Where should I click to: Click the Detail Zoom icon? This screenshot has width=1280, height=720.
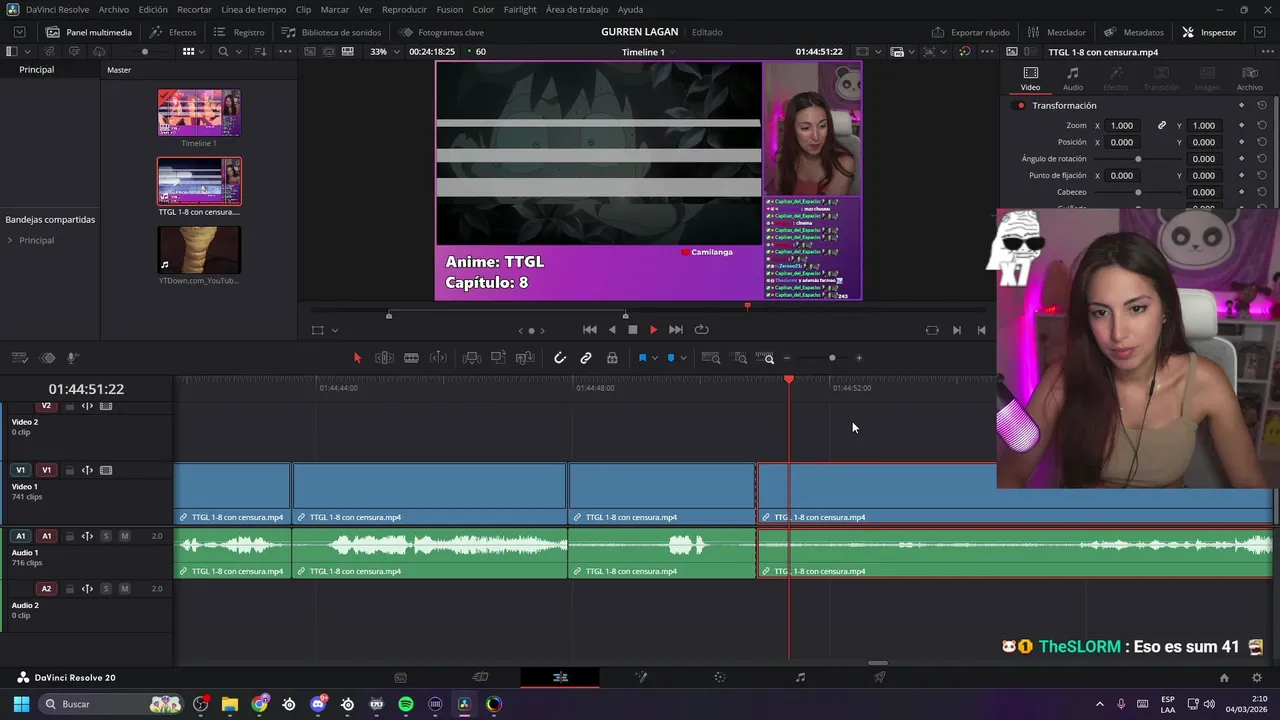click(x=740, y=358)
